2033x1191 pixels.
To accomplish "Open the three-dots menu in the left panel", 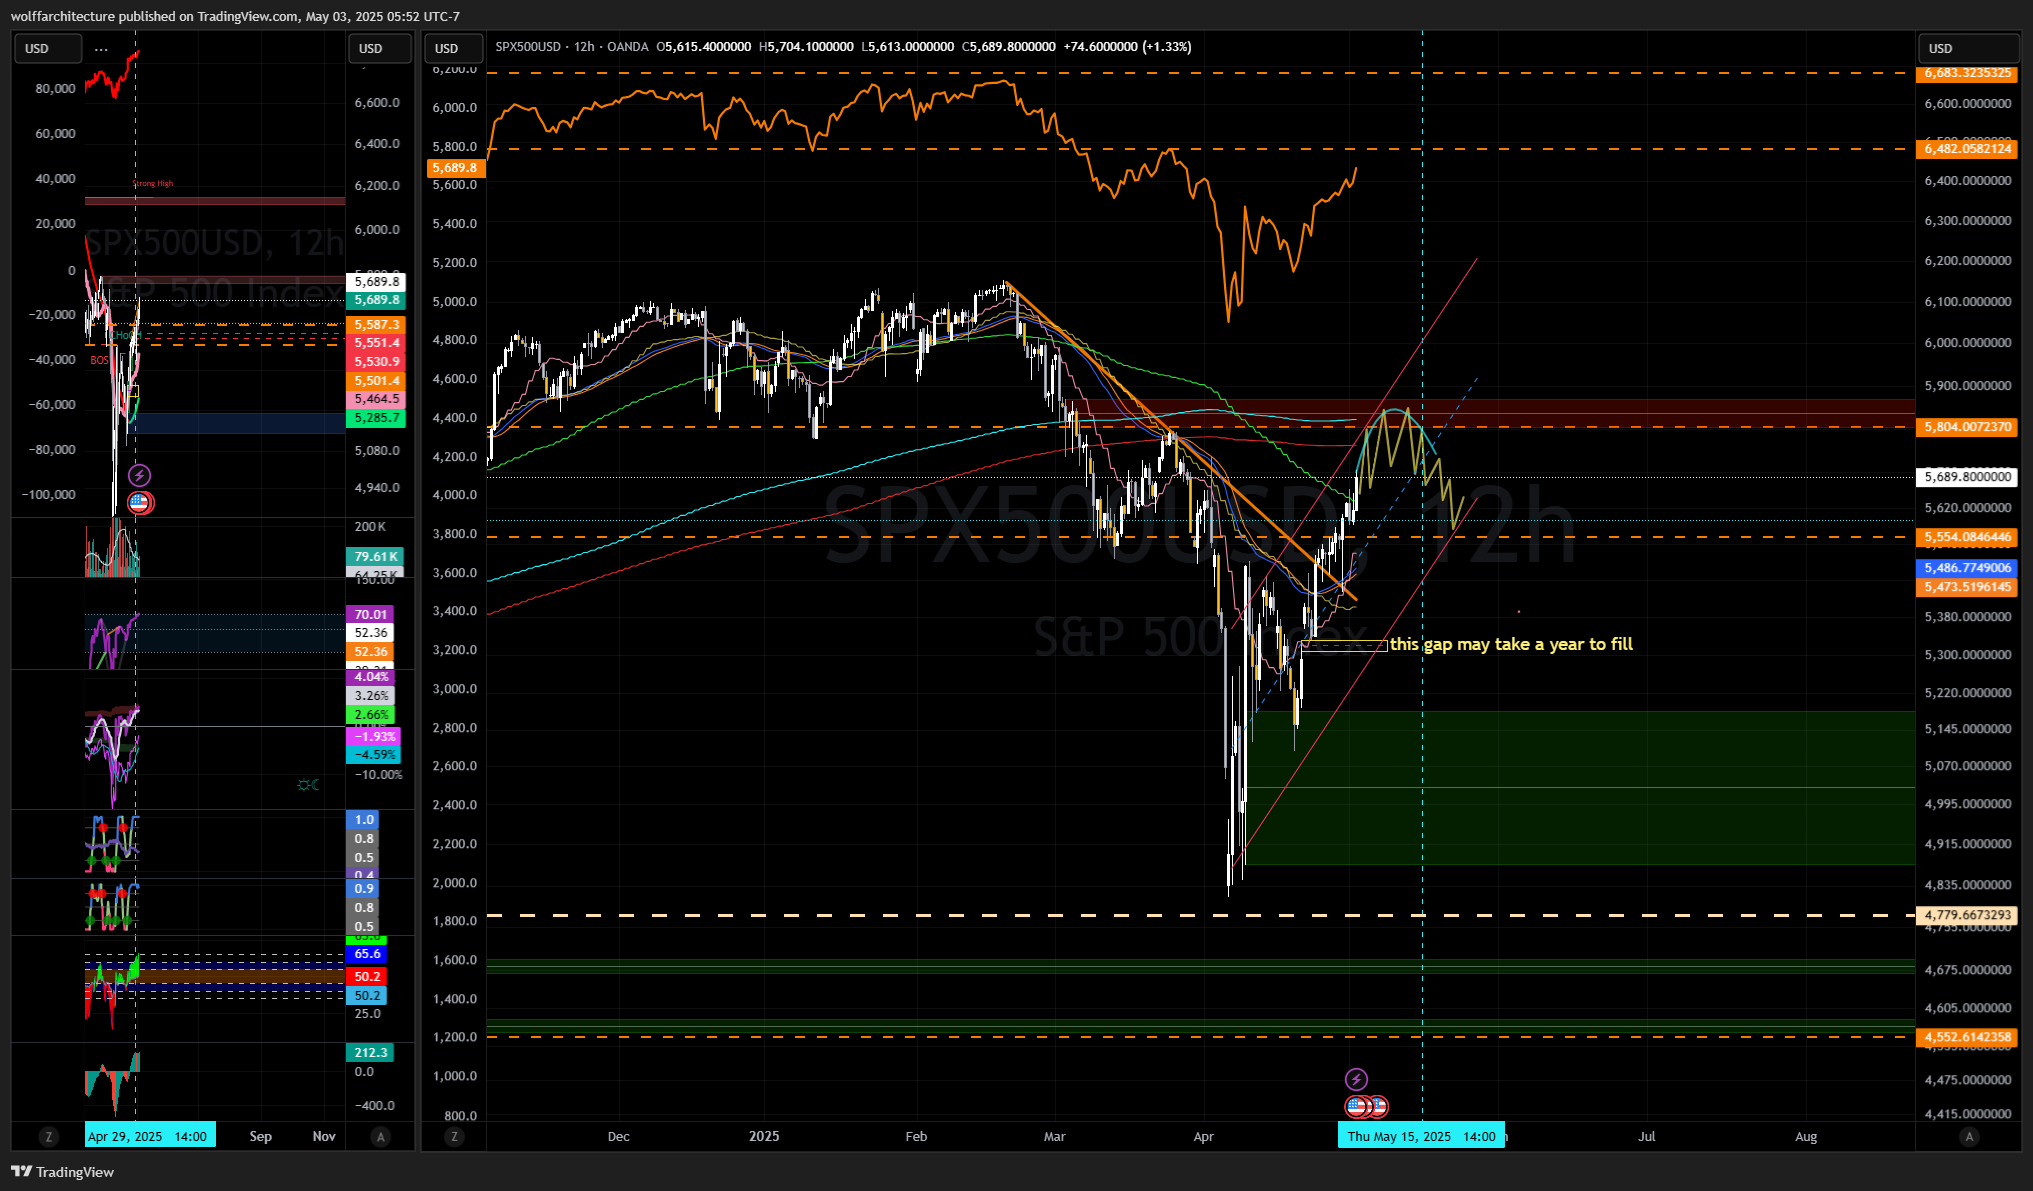I will tap(101, 49).
